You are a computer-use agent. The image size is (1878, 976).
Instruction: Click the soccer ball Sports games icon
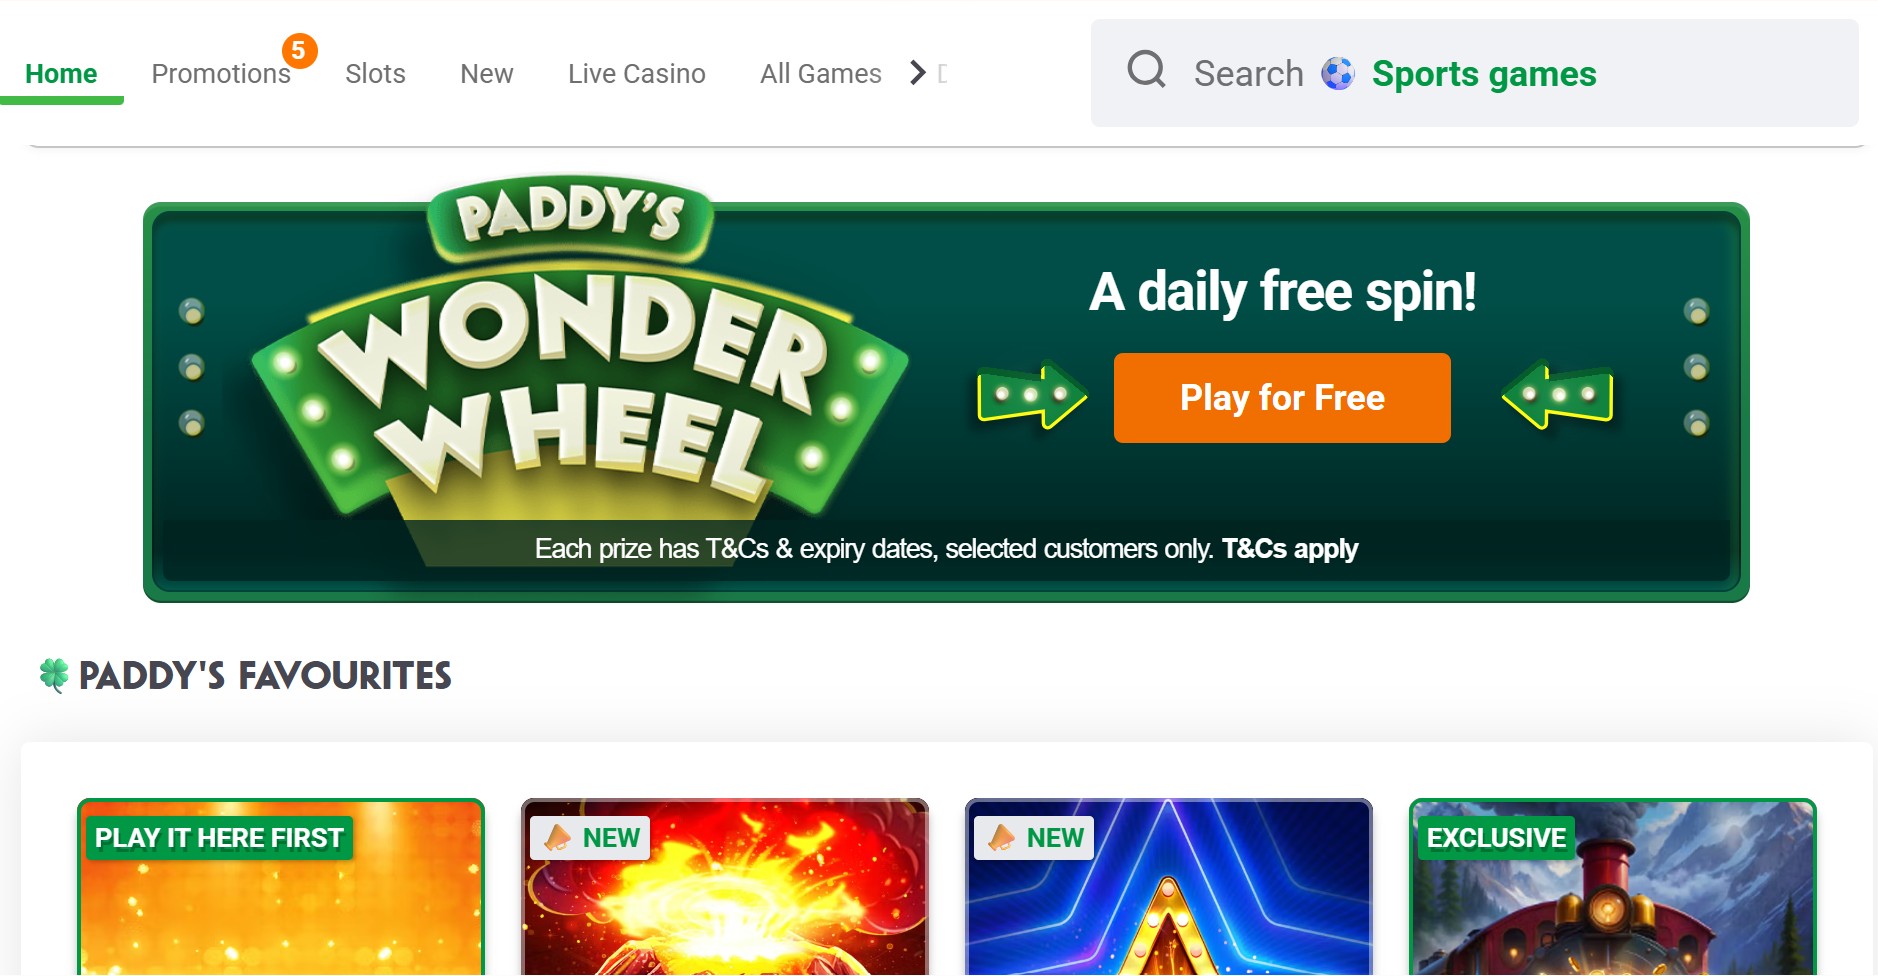(1338, 73)
